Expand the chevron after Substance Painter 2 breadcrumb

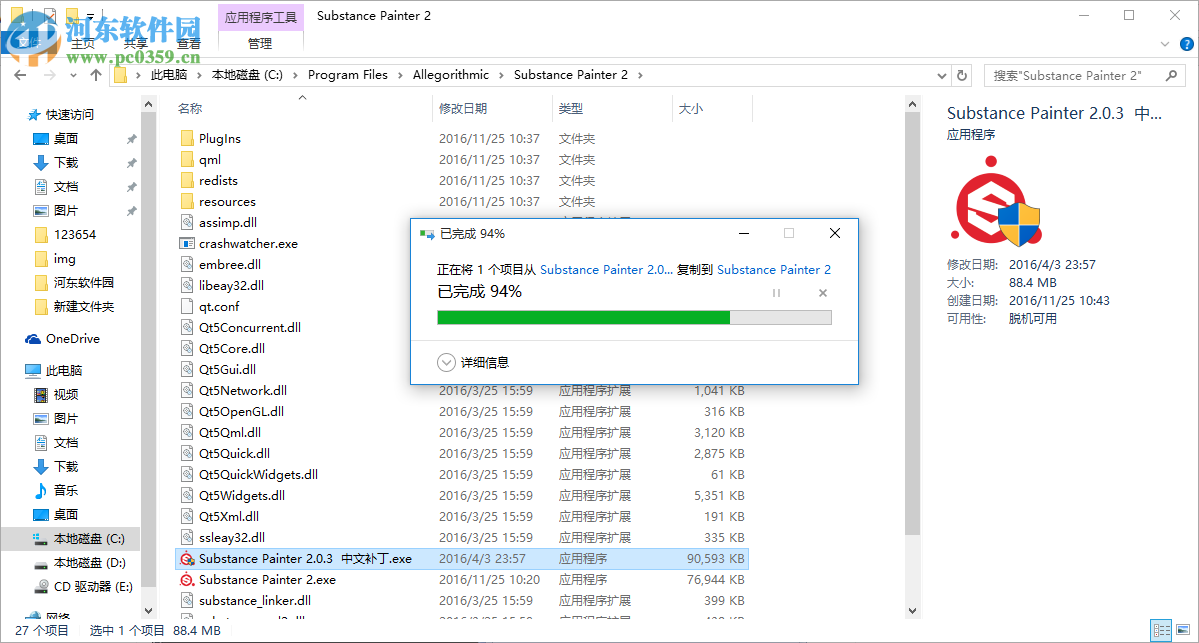640,75
